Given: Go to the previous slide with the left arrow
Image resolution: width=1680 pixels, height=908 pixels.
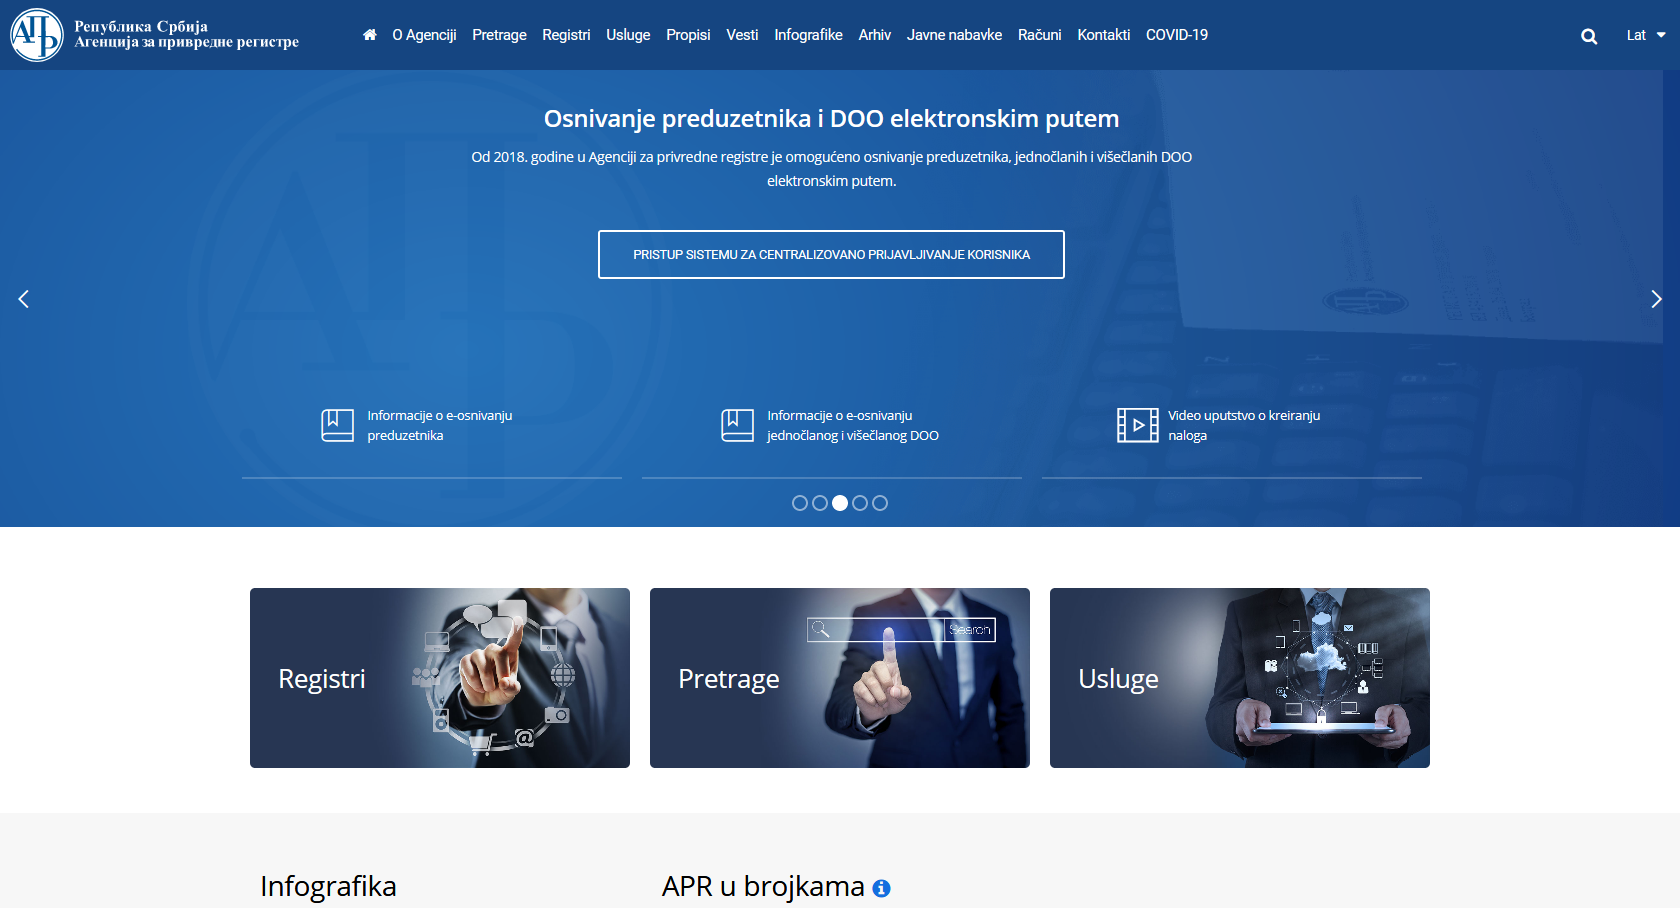Looking at the screenshot, I should 24,299.
